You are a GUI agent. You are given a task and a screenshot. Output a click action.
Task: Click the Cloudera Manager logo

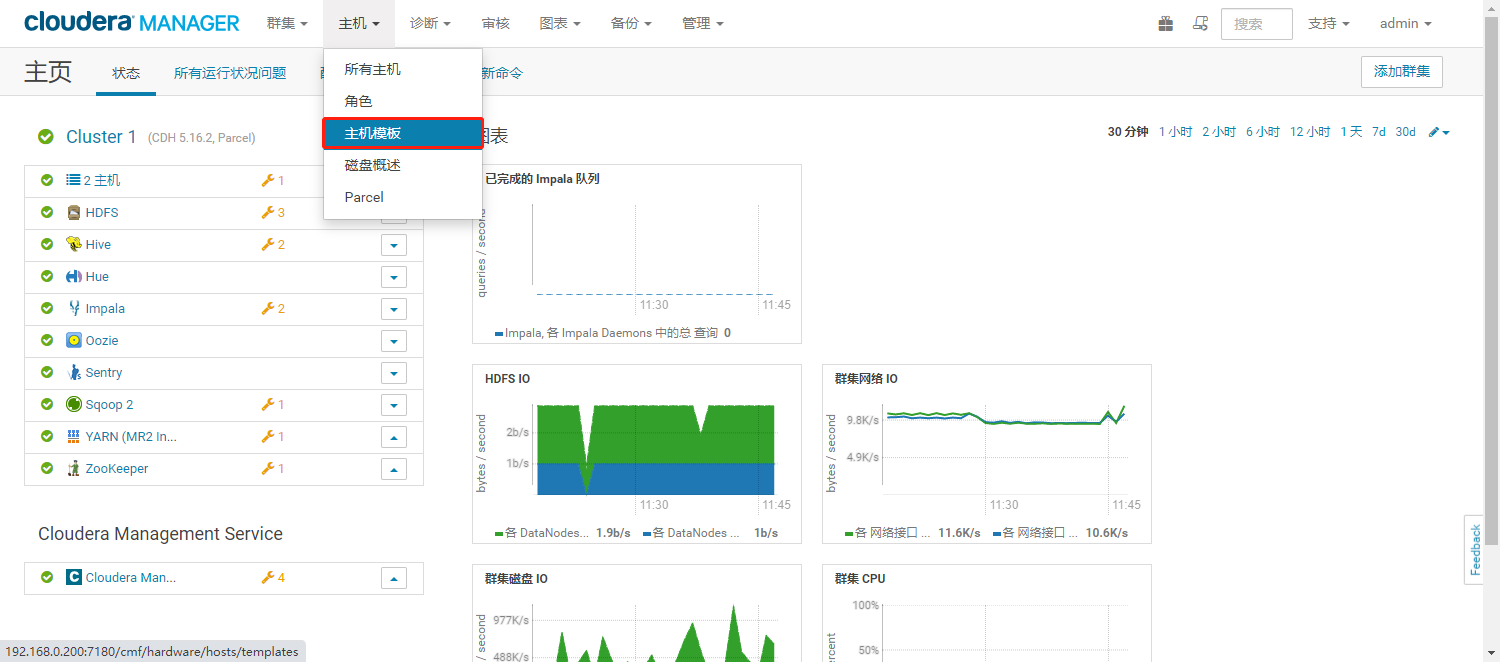(x=132, y=23)
